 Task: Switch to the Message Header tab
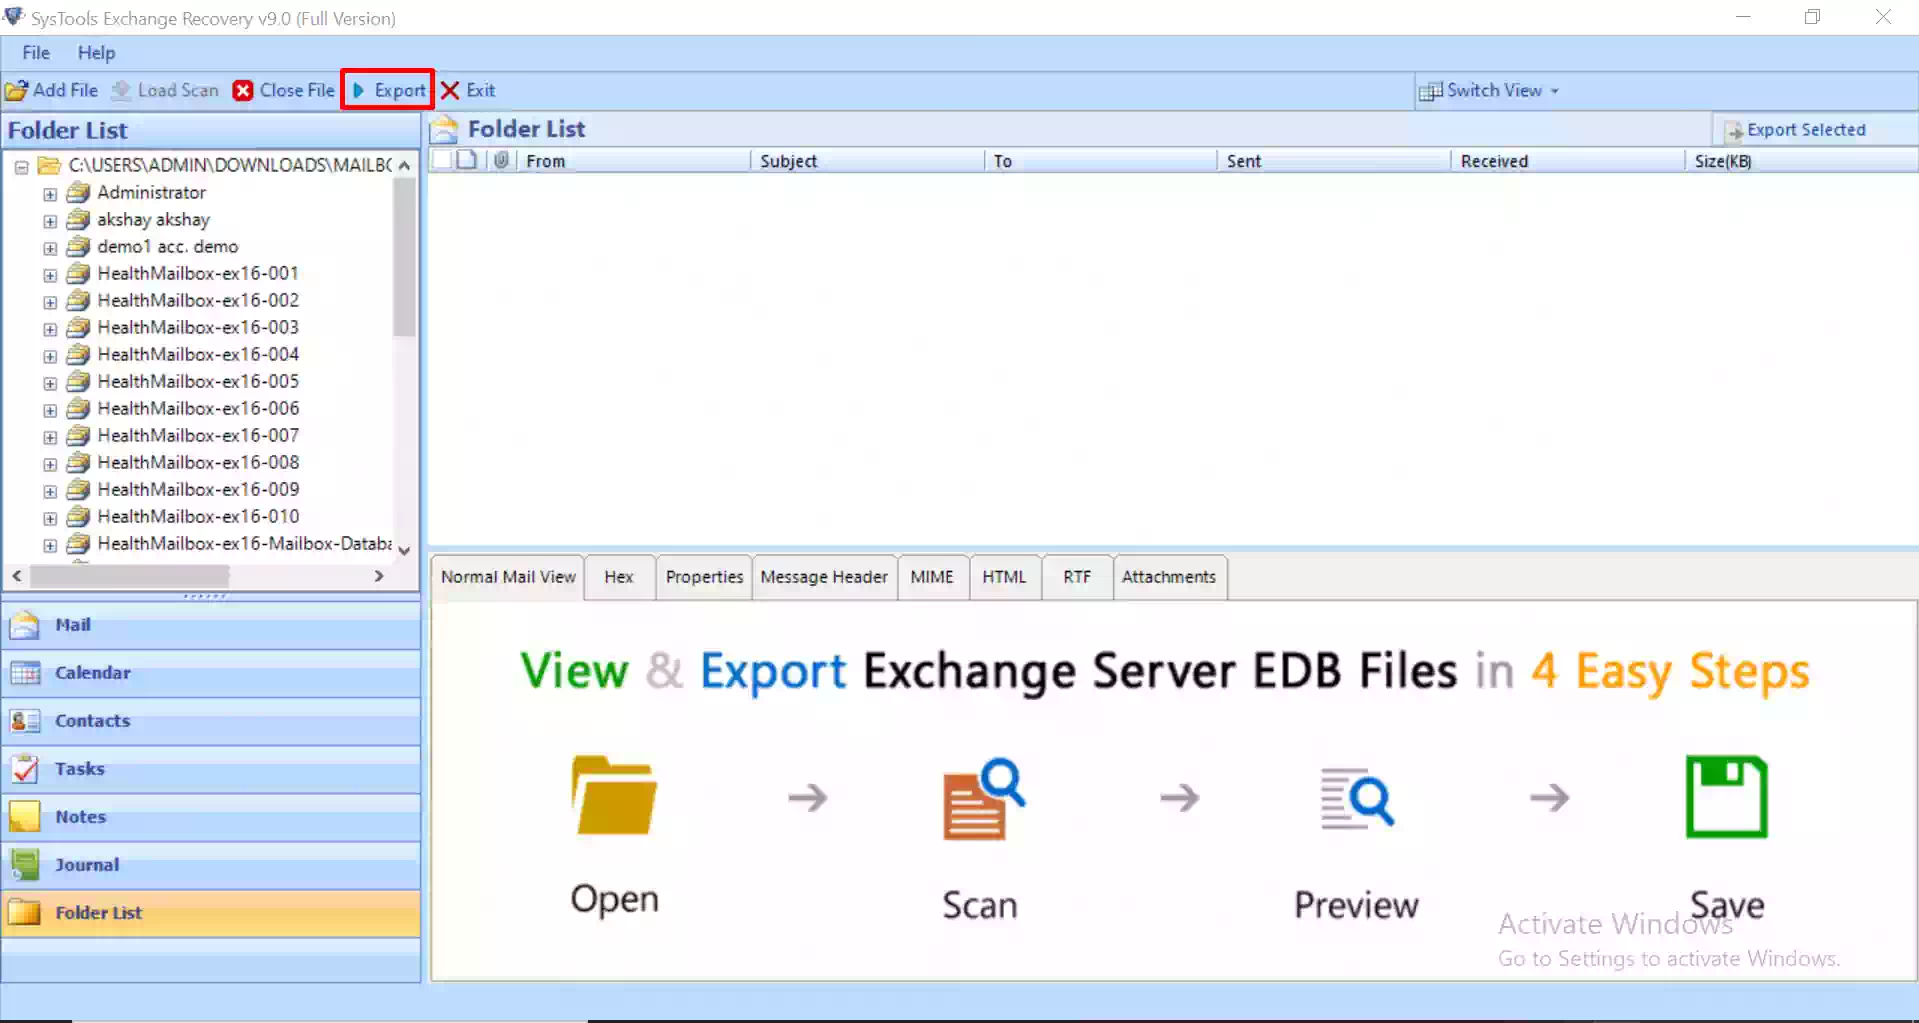coord(824,577)
